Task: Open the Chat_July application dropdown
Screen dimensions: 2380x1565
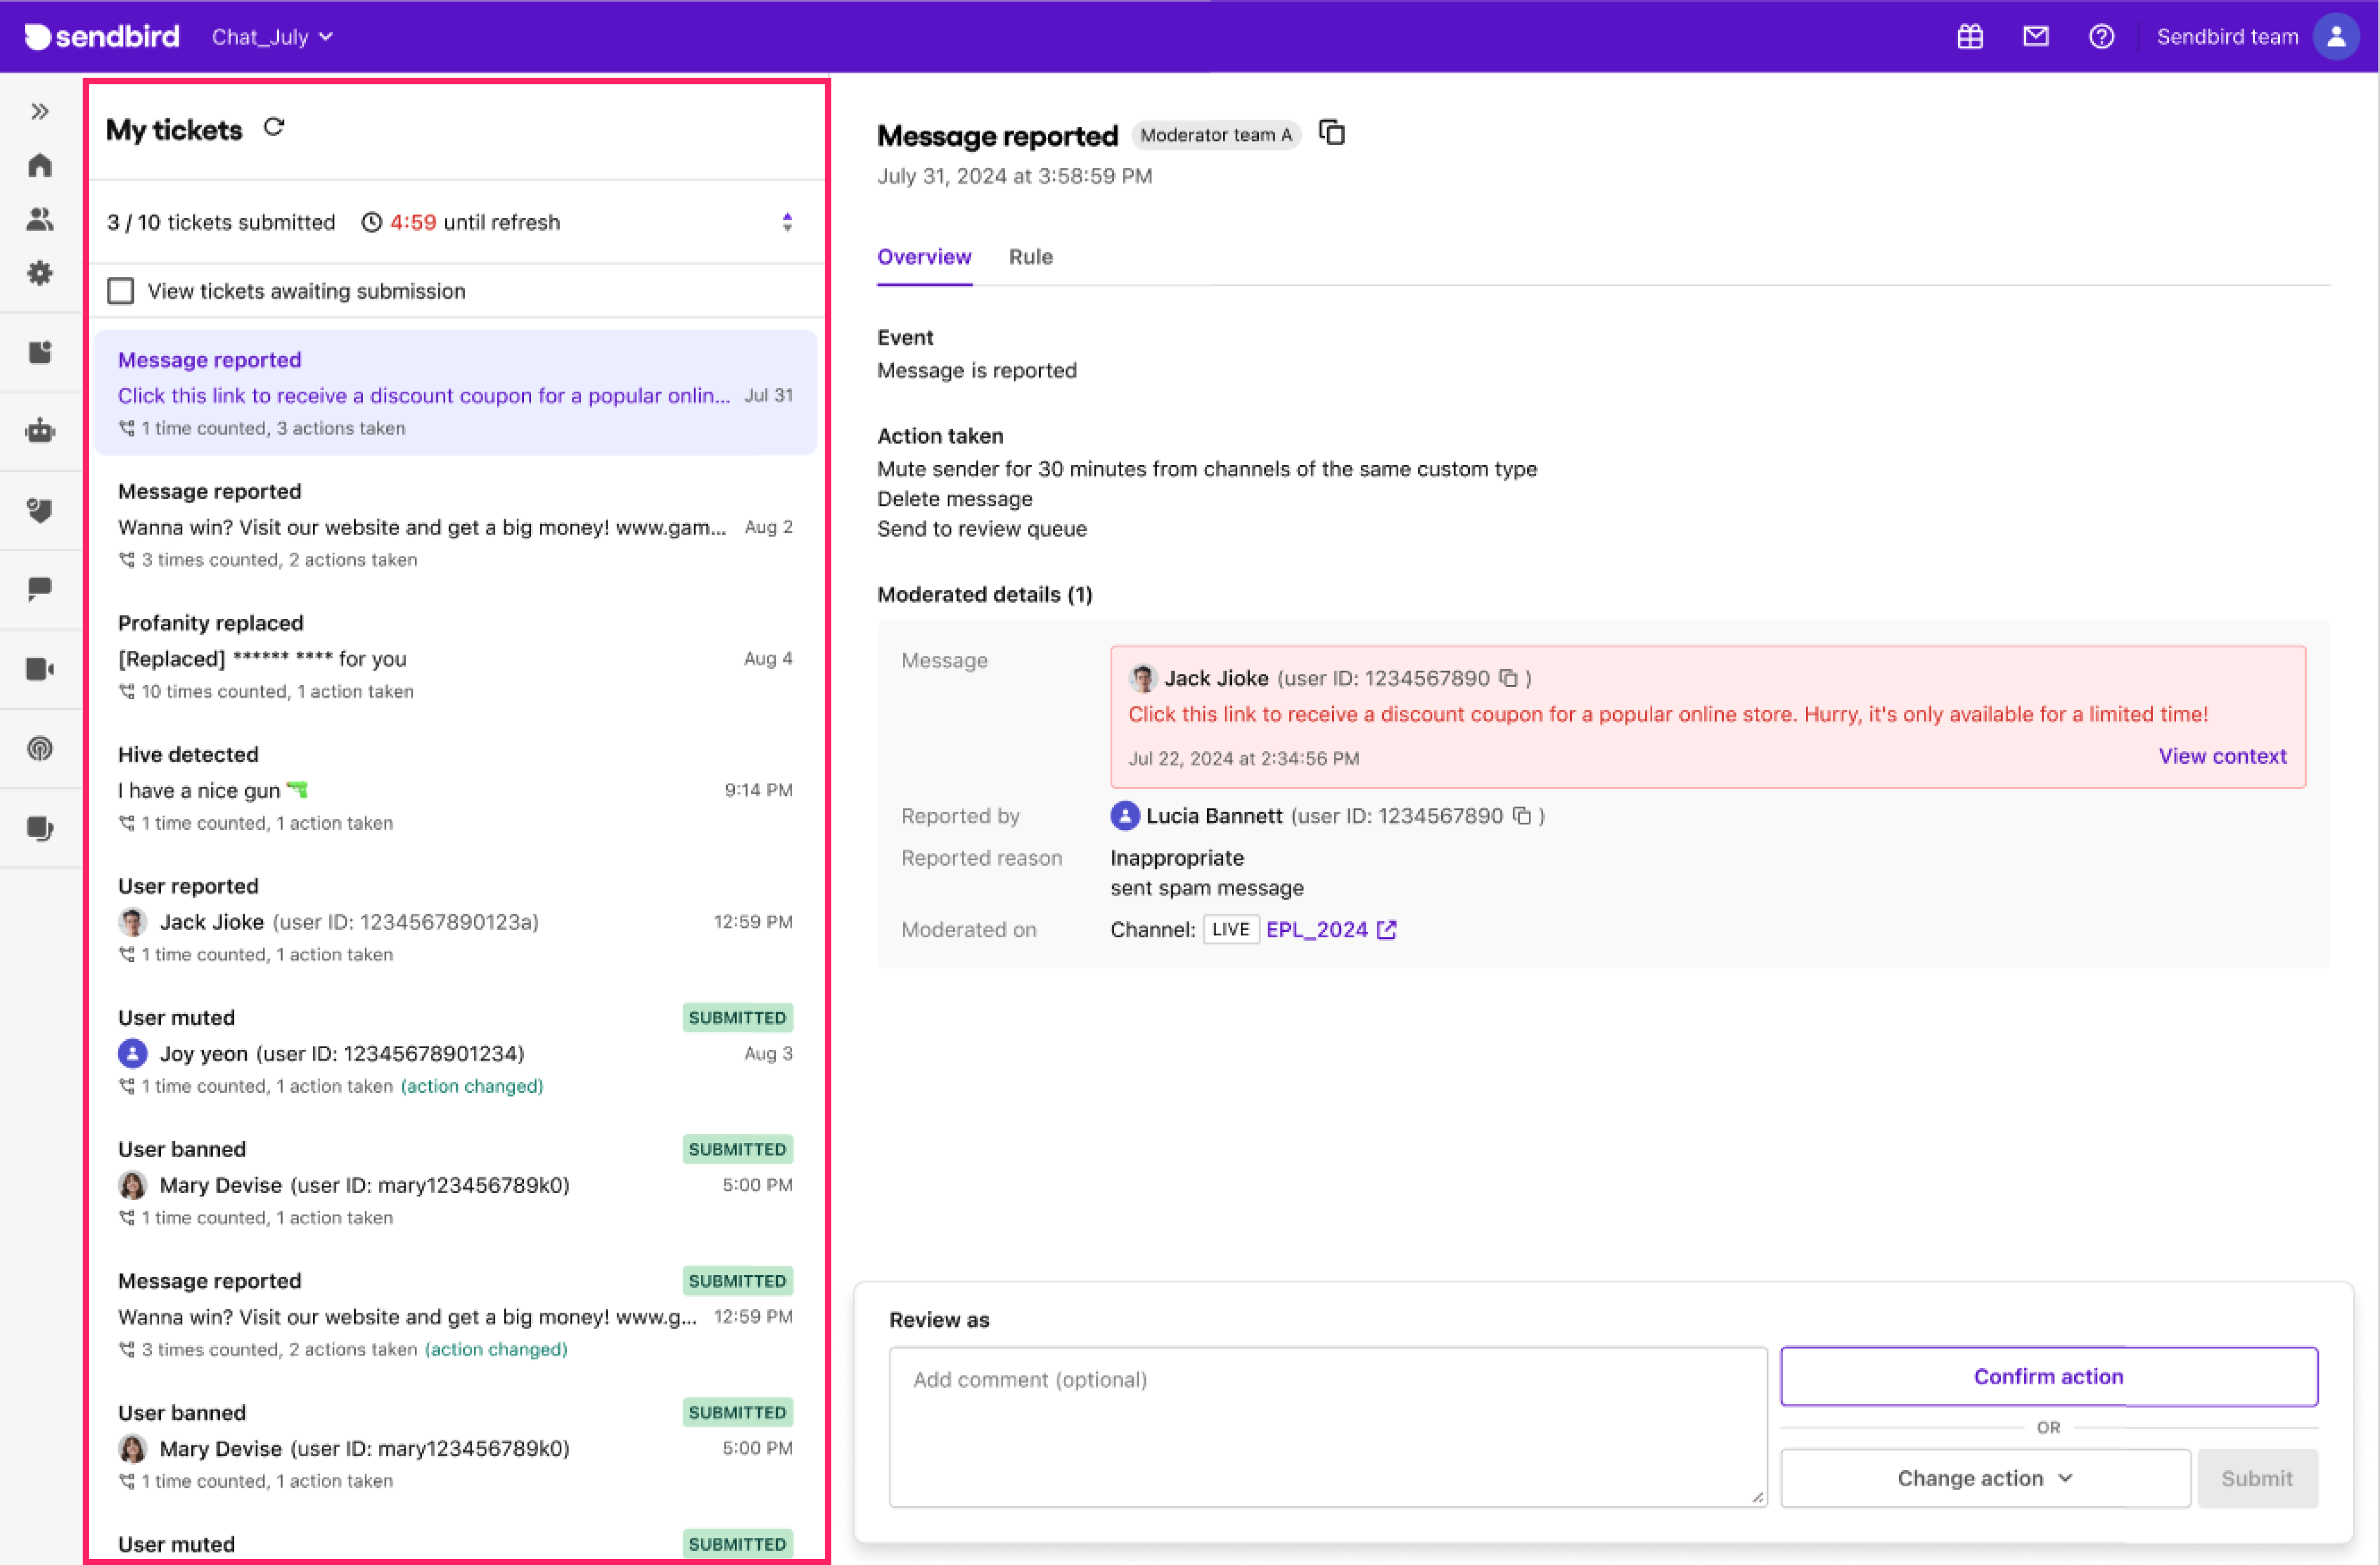Action: pyautogui.click(x=271, y=36)
